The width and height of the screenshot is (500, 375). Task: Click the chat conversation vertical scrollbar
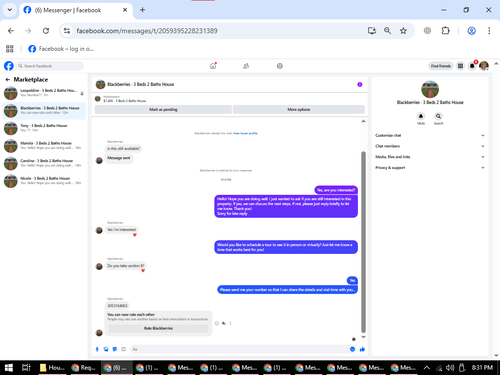pos(363,242)
